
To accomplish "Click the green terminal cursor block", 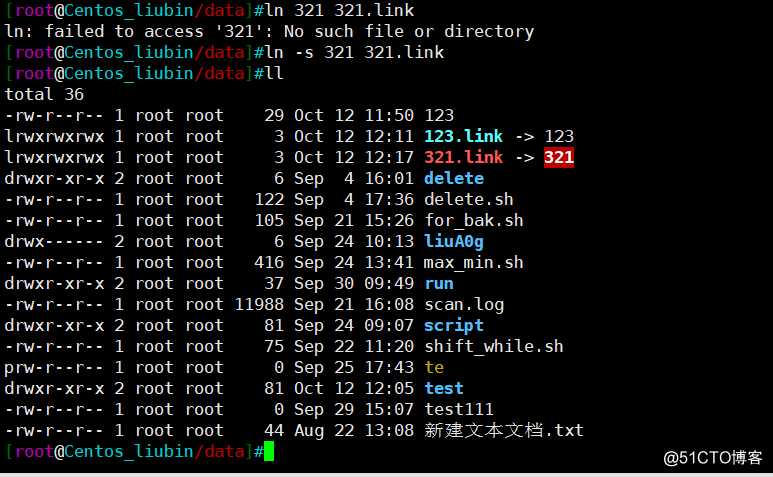I will click(269, 451).
